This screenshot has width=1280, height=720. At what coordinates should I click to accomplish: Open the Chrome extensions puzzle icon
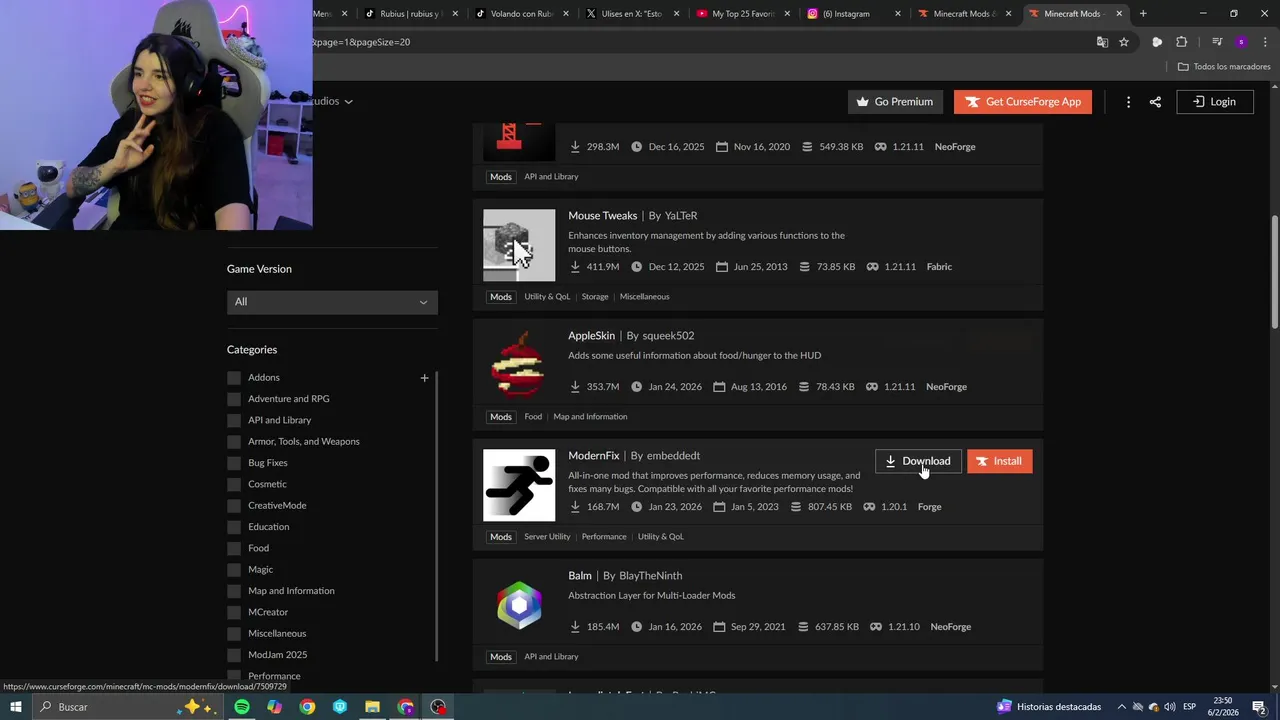click(1181, 42)
